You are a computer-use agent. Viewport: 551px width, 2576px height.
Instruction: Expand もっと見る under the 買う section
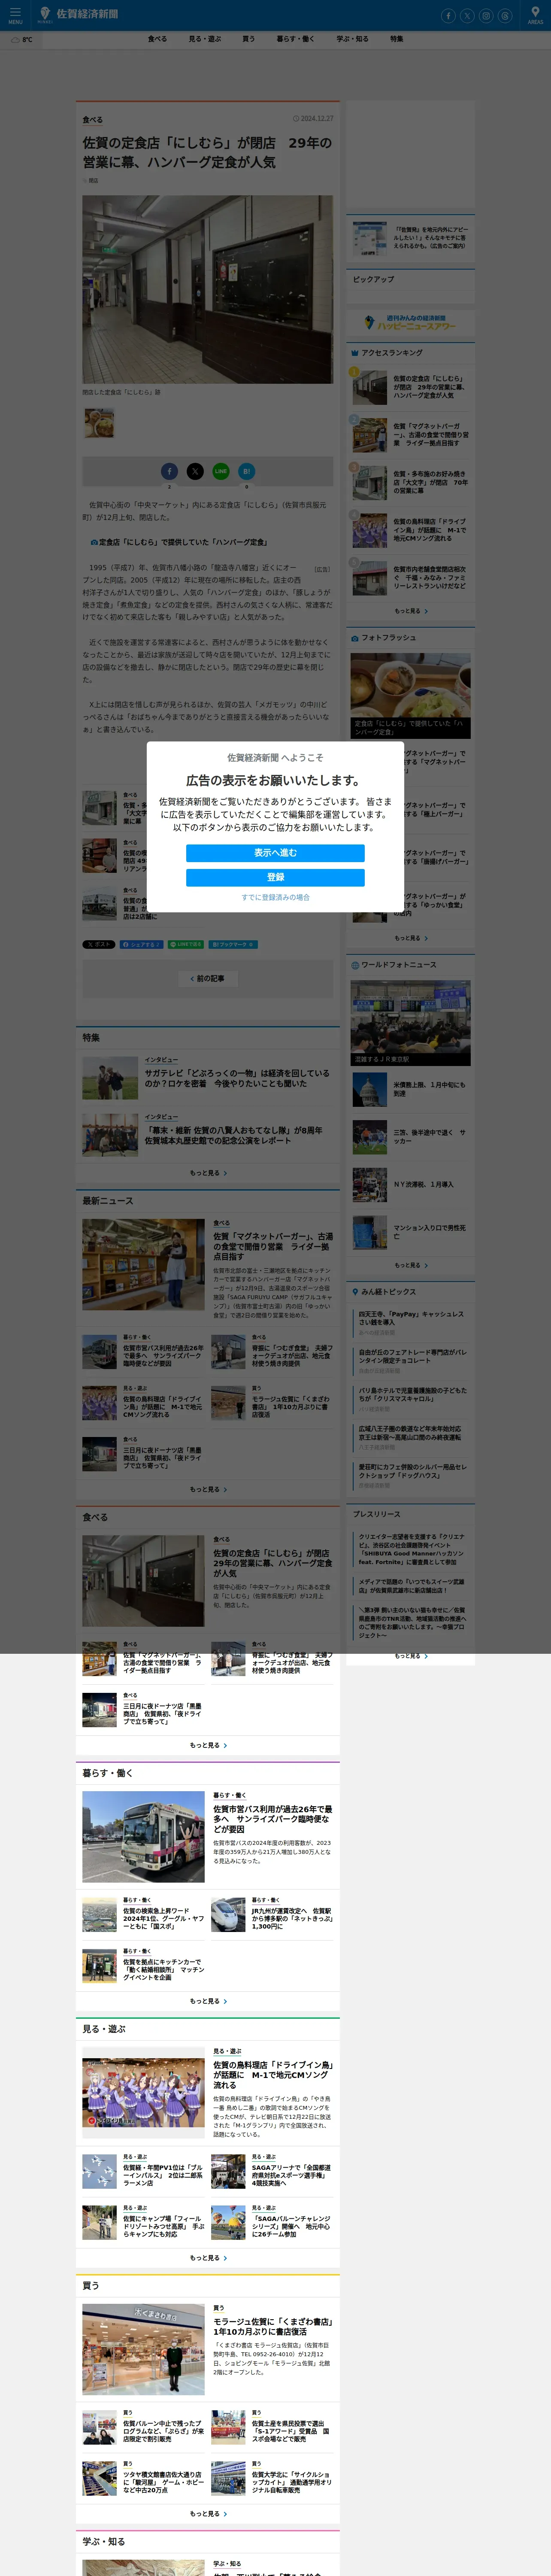[208, 2514]
